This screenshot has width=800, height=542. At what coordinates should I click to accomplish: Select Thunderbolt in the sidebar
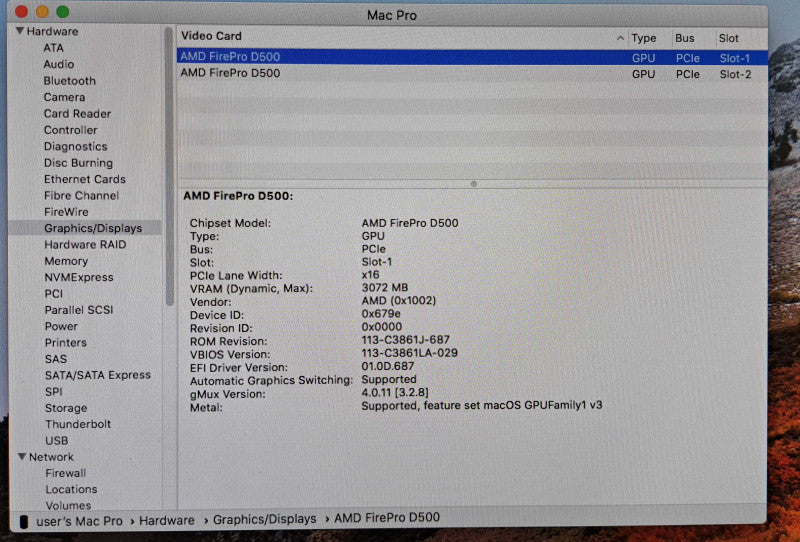click(x=78, y=424)
